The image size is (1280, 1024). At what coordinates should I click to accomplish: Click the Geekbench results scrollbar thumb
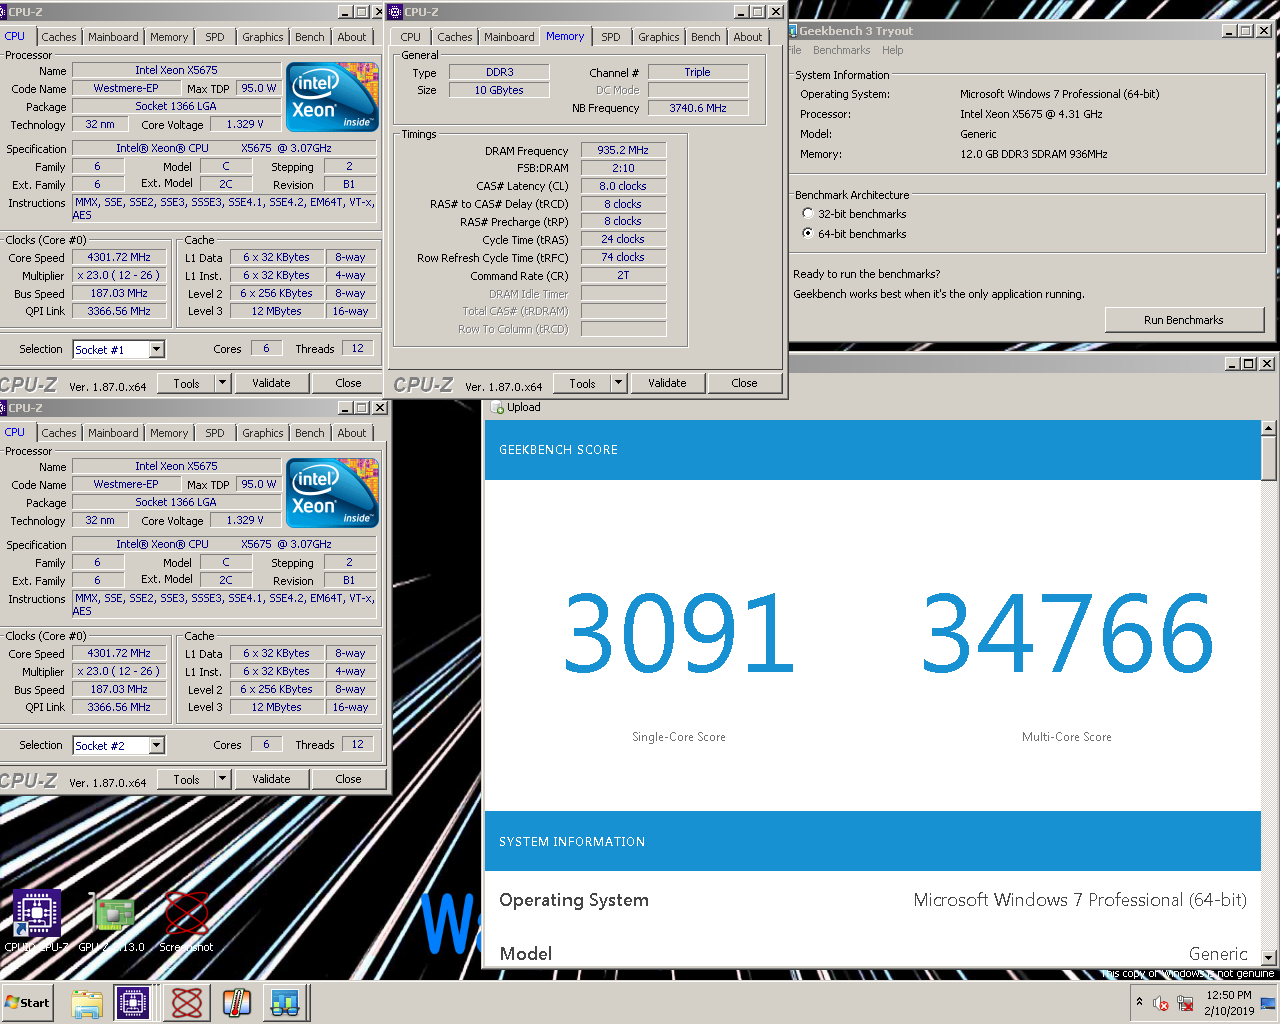click(x=1269, y=459)
